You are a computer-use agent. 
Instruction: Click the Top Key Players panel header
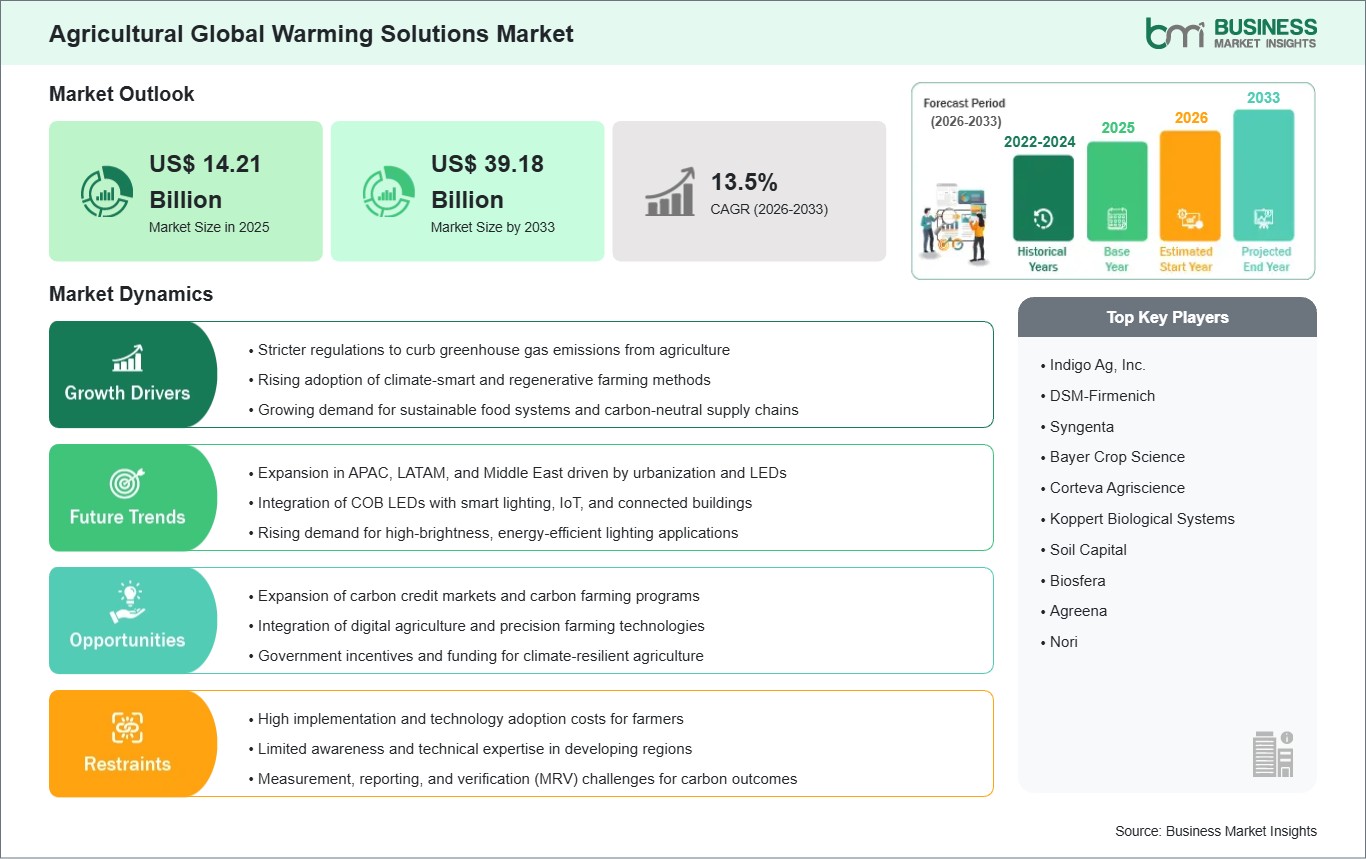(1167, 317)
